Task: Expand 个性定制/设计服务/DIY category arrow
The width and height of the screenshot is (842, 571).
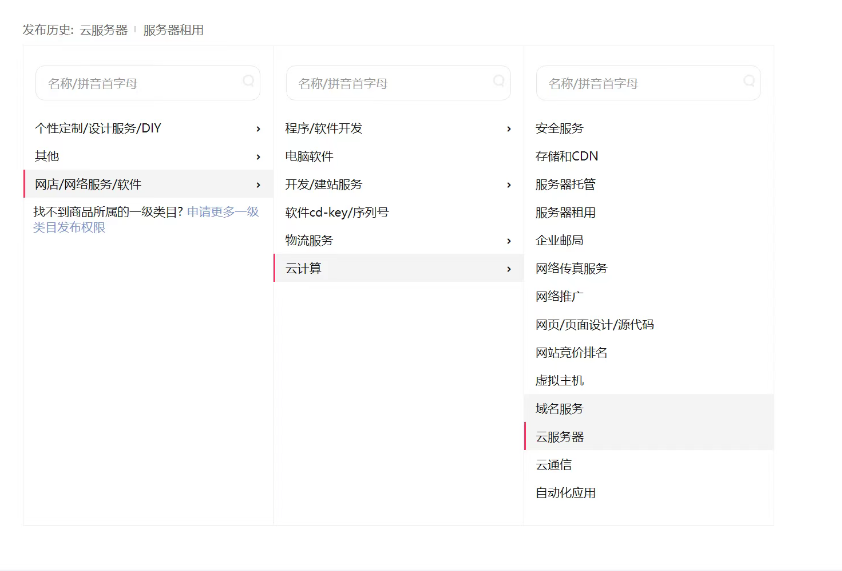Action: 258,129
